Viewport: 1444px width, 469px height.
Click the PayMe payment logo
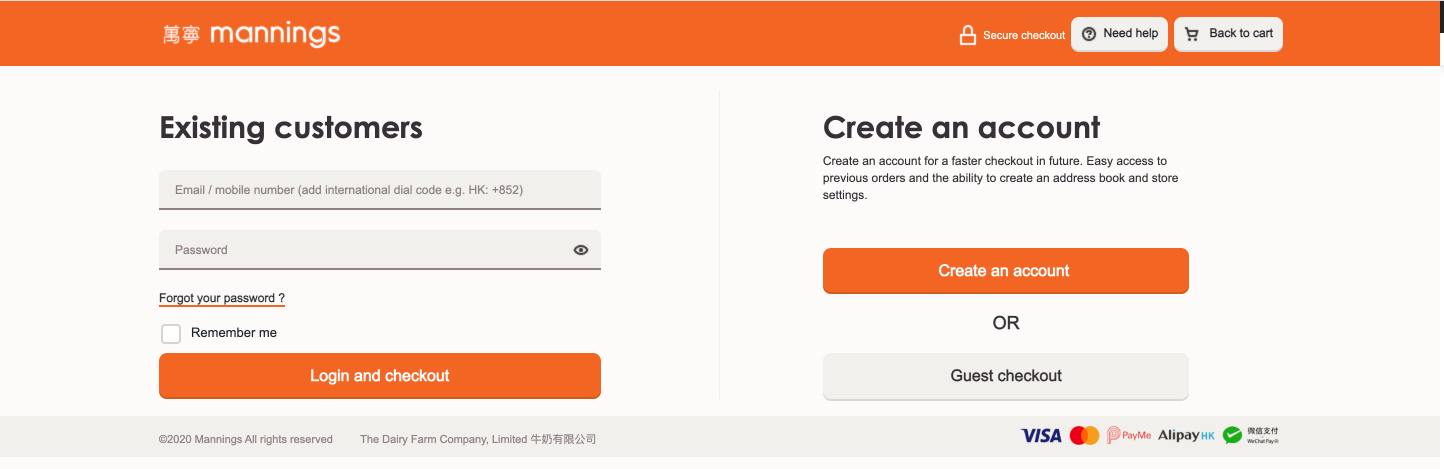1129,435
